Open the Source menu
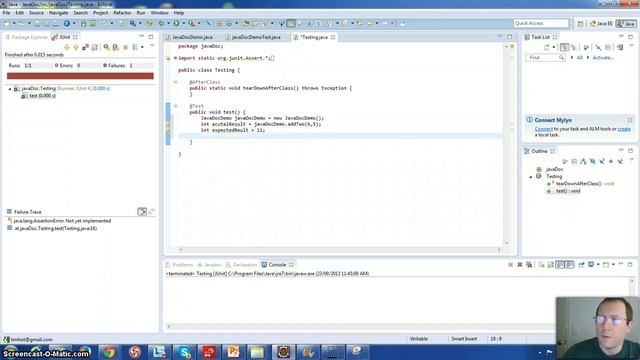This screenshot has height=360, width=640. pos(36,13)
